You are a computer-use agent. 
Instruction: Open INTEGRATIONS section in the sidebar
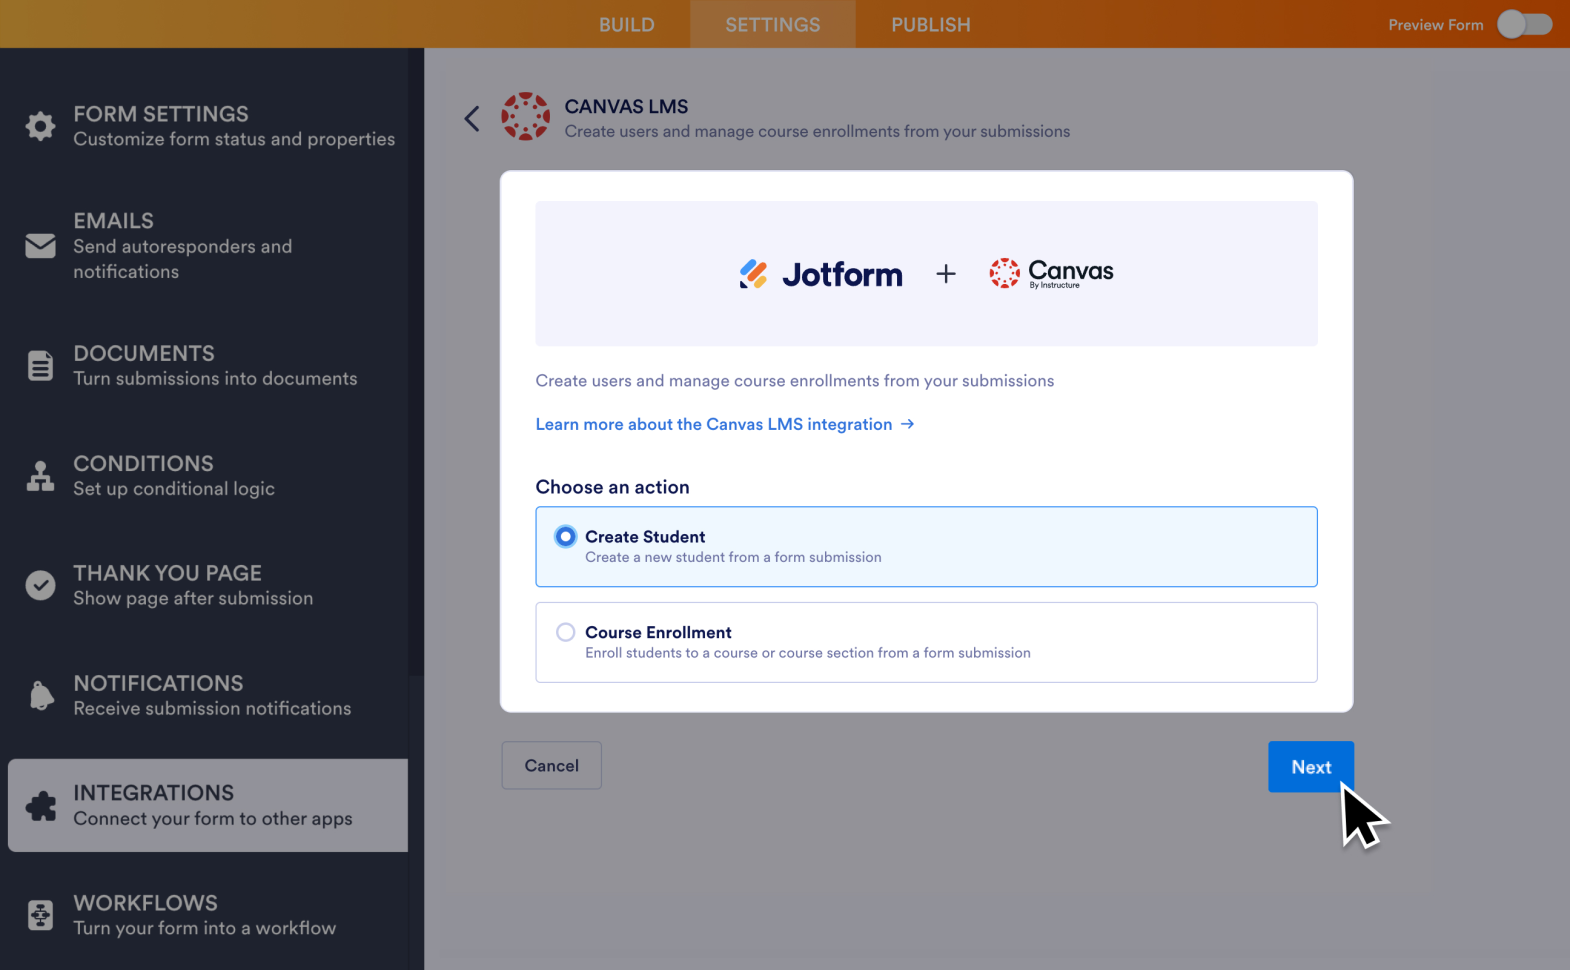pos(208,805)
